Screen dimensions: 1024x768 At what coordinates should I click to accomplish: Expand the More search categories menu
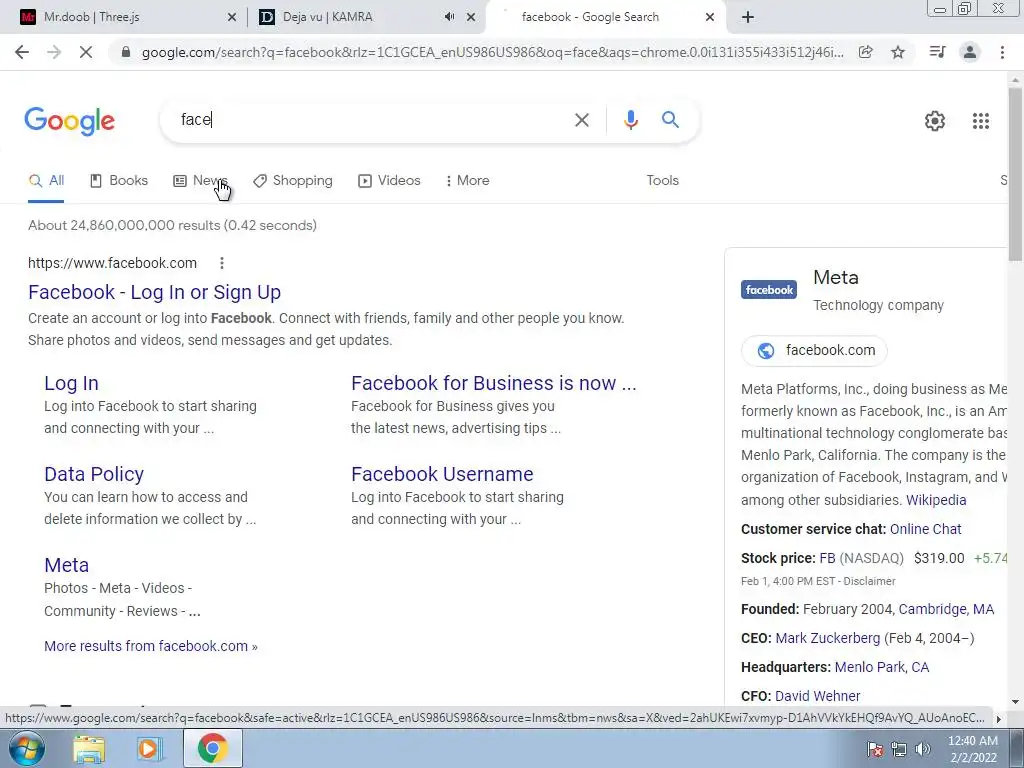coord(468,181)
